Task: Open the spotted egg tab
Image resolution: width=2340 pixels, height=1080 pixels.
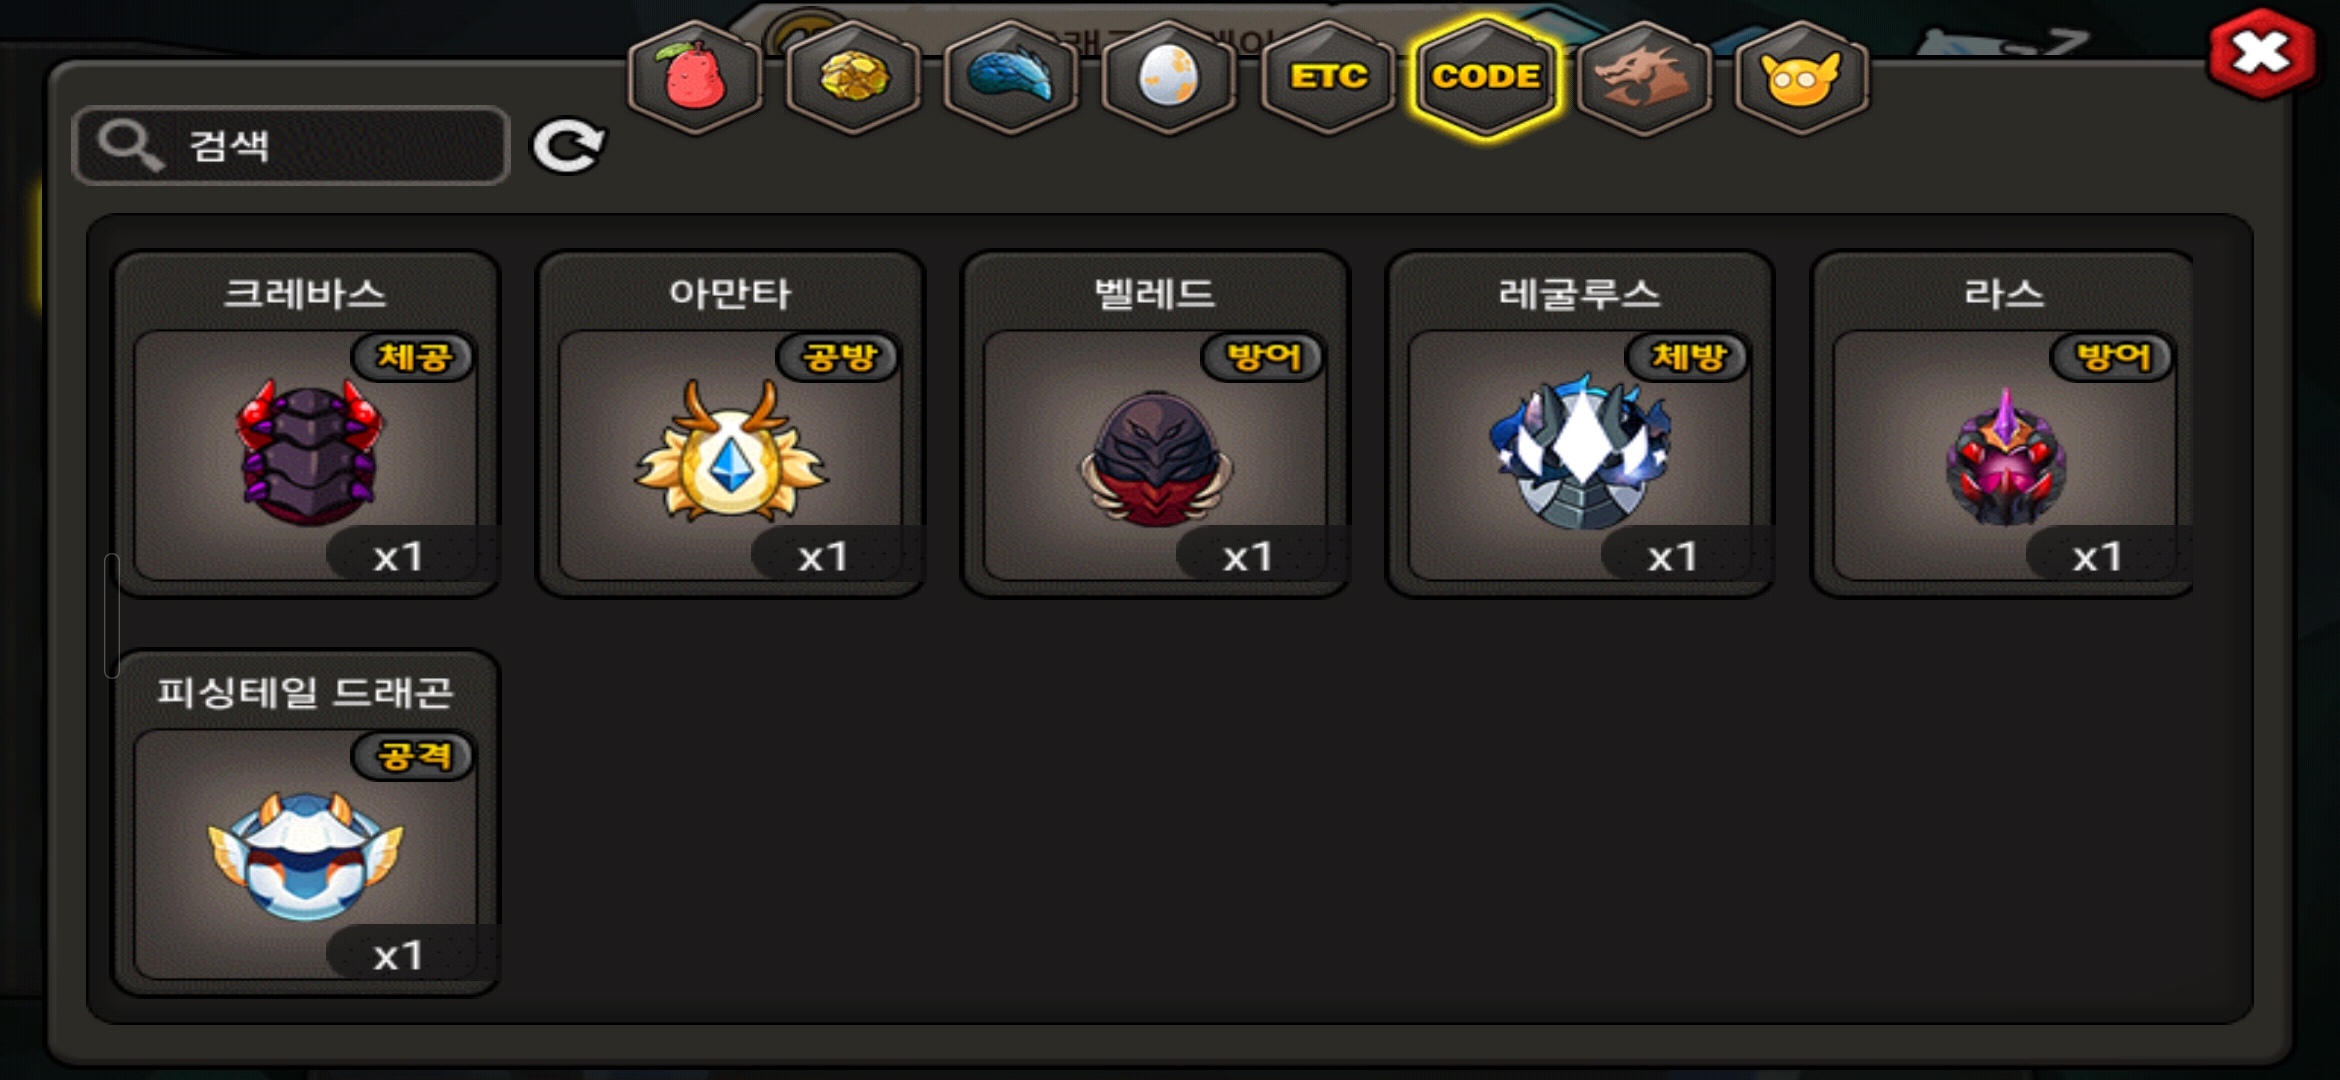Action: point(1169,77)
